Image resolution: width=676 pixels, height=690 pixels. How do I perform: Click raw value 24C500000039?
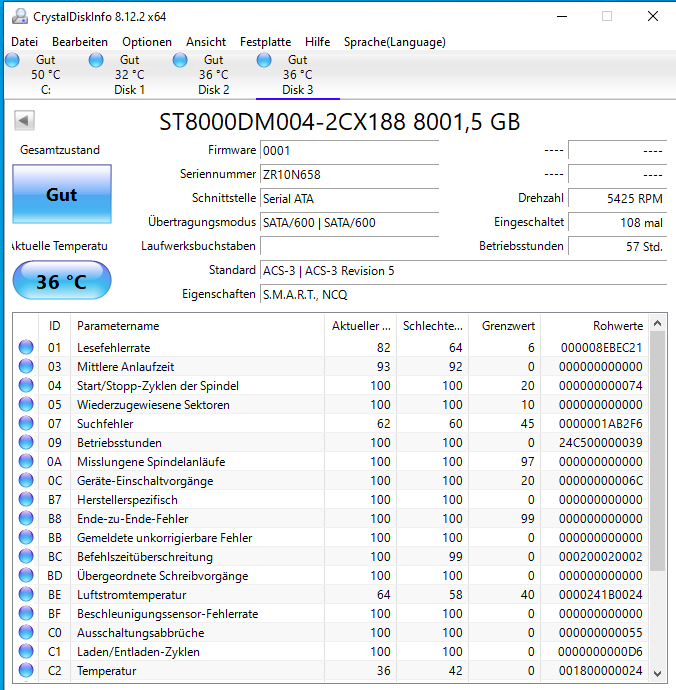[x=600, y=443]
